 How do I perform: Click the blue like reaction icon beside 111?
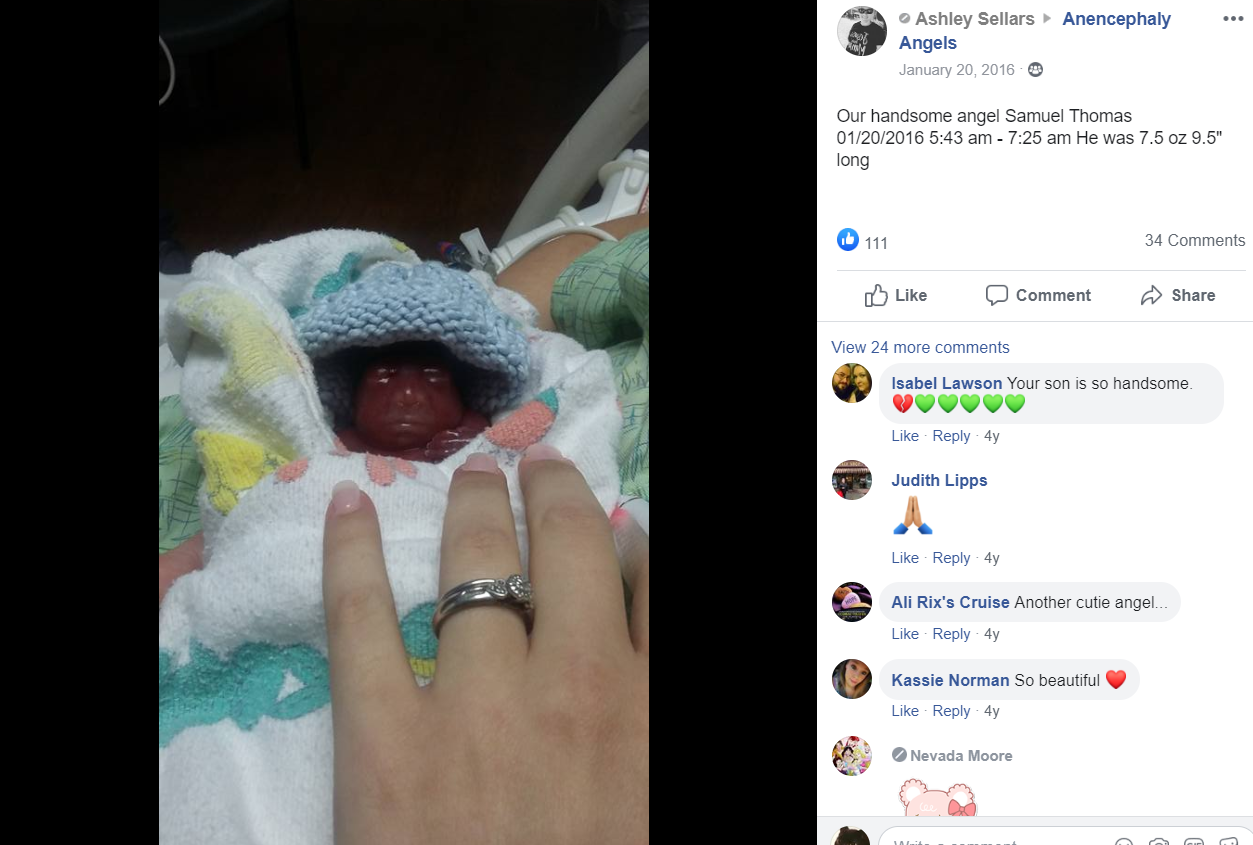pos(848,240)
